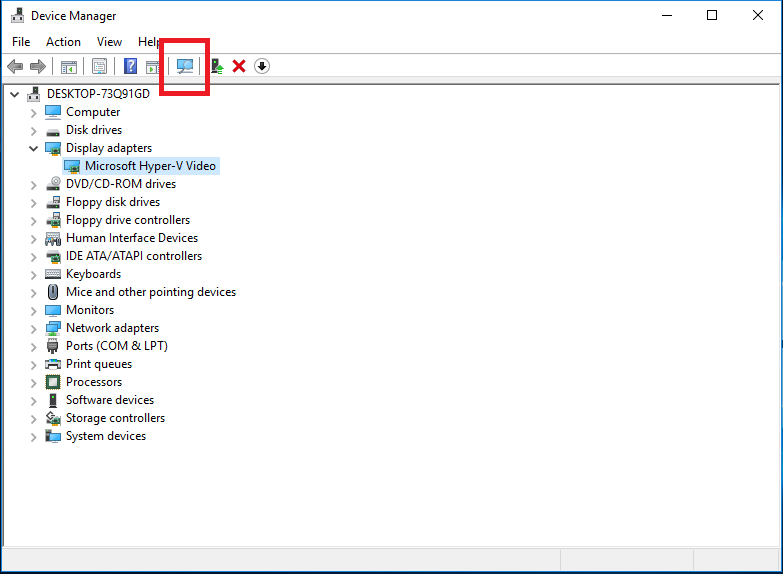Screen dimensions: 783x574
Task: Expand the Processors chevron
Action: [33, 383]
